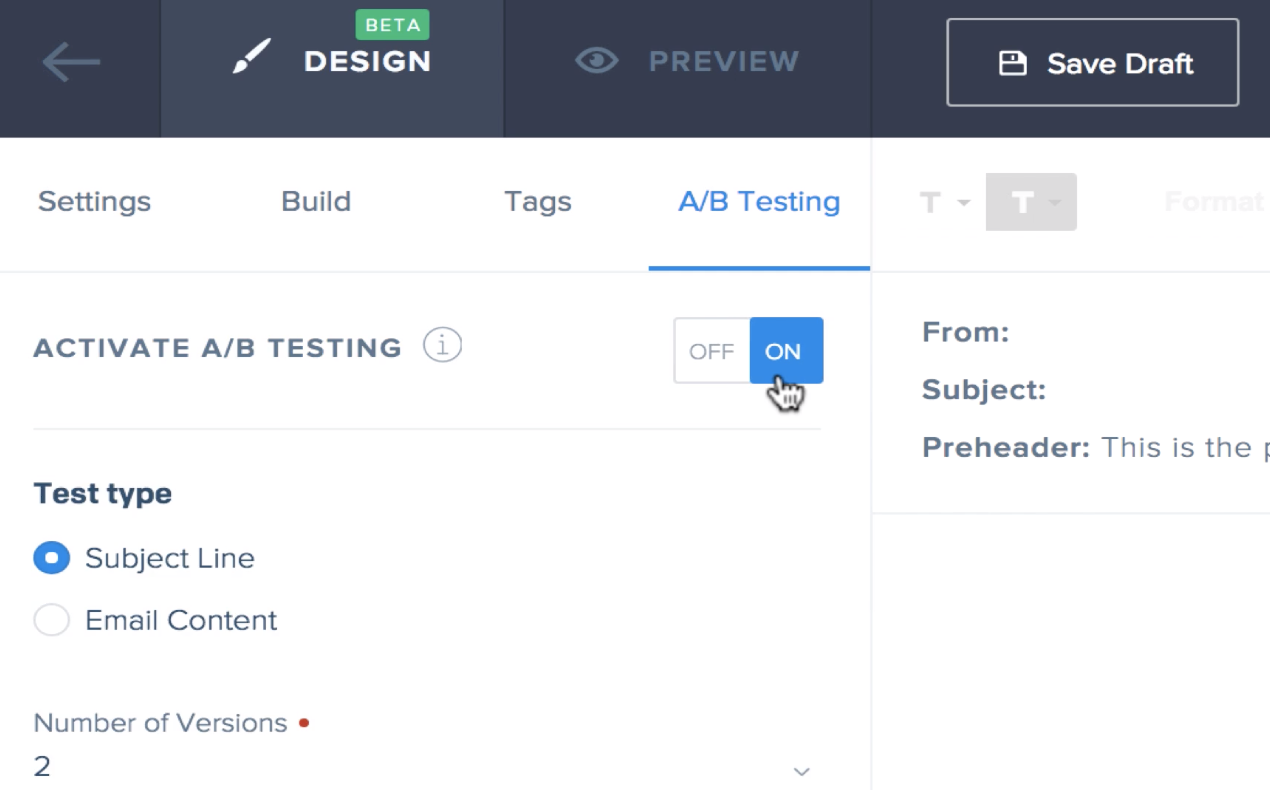Click the floppy disk icon on Save Draft
Viewport: 1270px width, 790px height.
pyautogui.click(x=1013, y=62)
